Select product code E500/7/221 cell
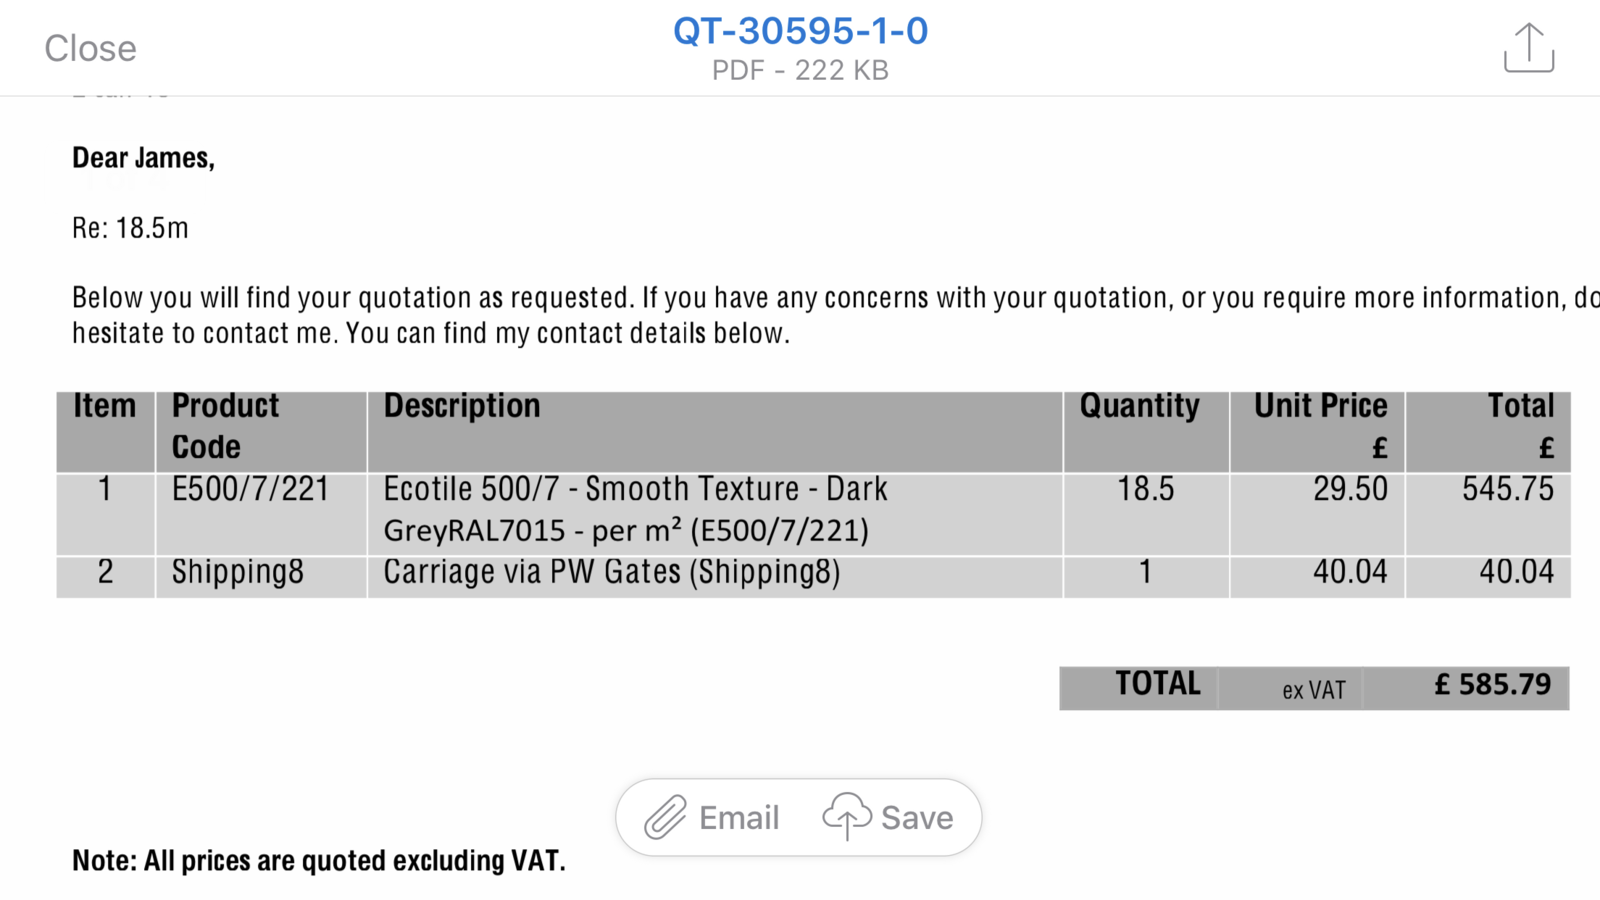 [x=250, y=489]
